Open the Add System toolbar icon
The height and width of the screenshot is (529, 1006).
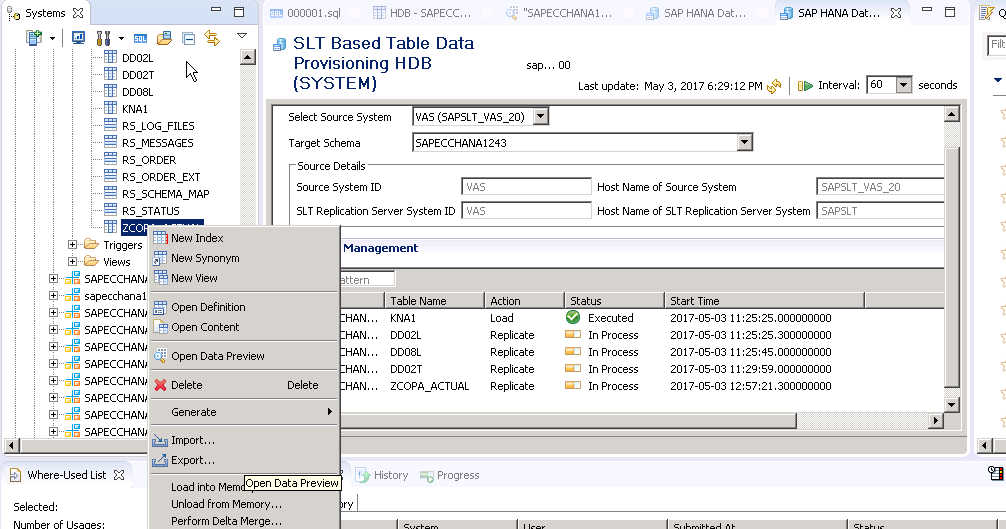[33, 38]
